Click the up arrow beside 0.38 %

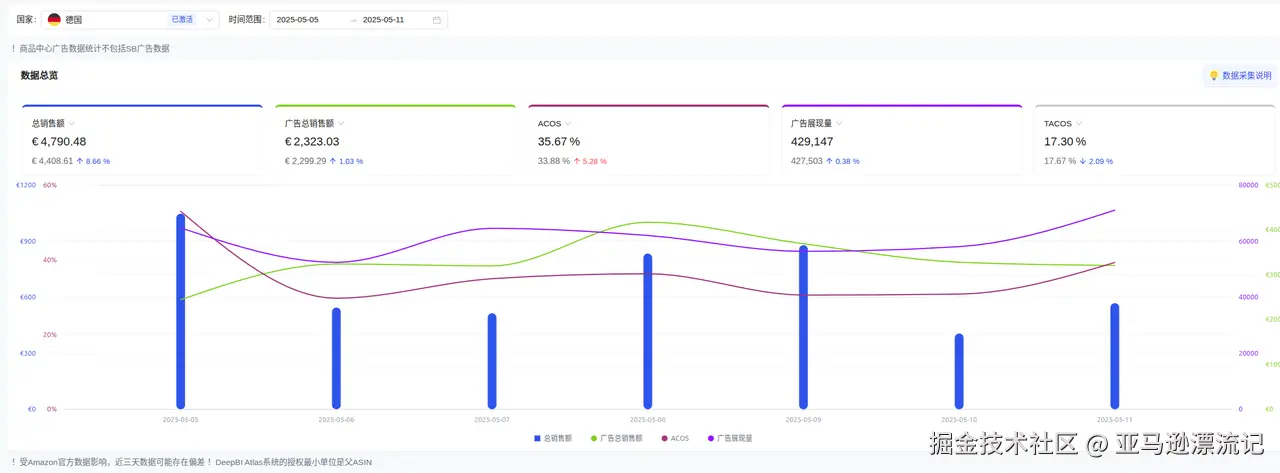tap(829, 161)
